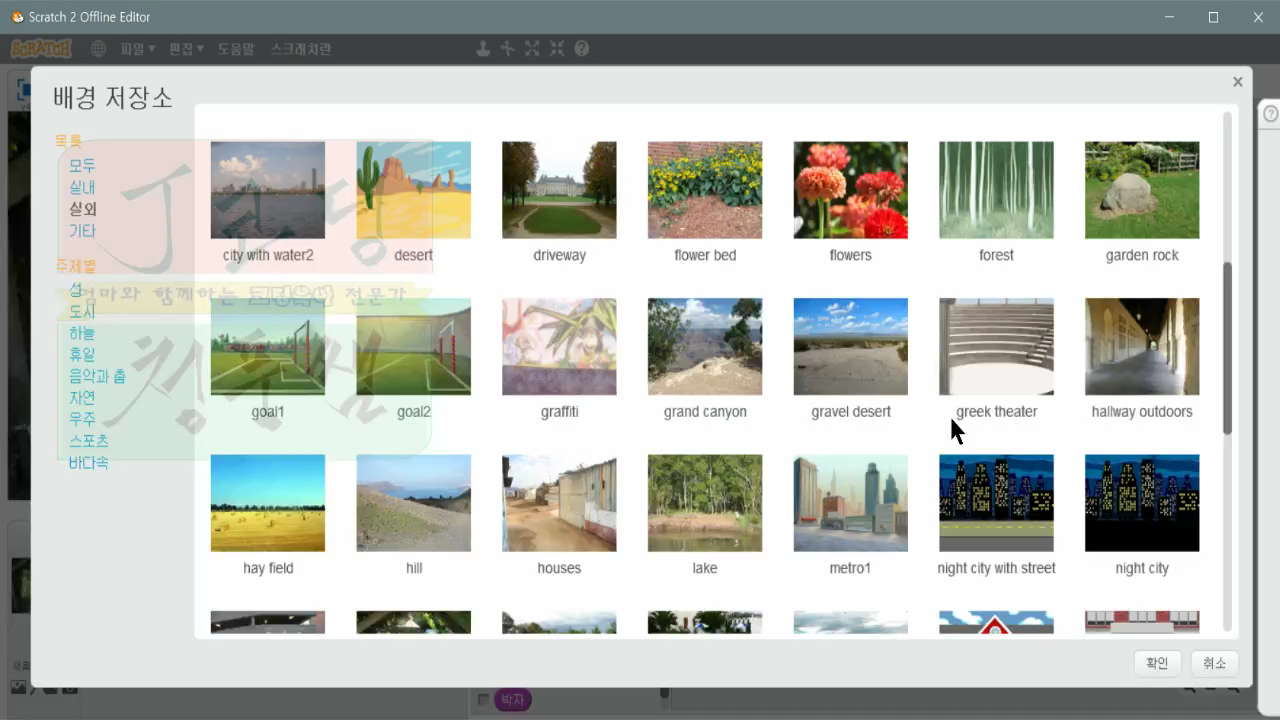Select the scissors delete tool
1280x720 pixels.
[508, 48]
